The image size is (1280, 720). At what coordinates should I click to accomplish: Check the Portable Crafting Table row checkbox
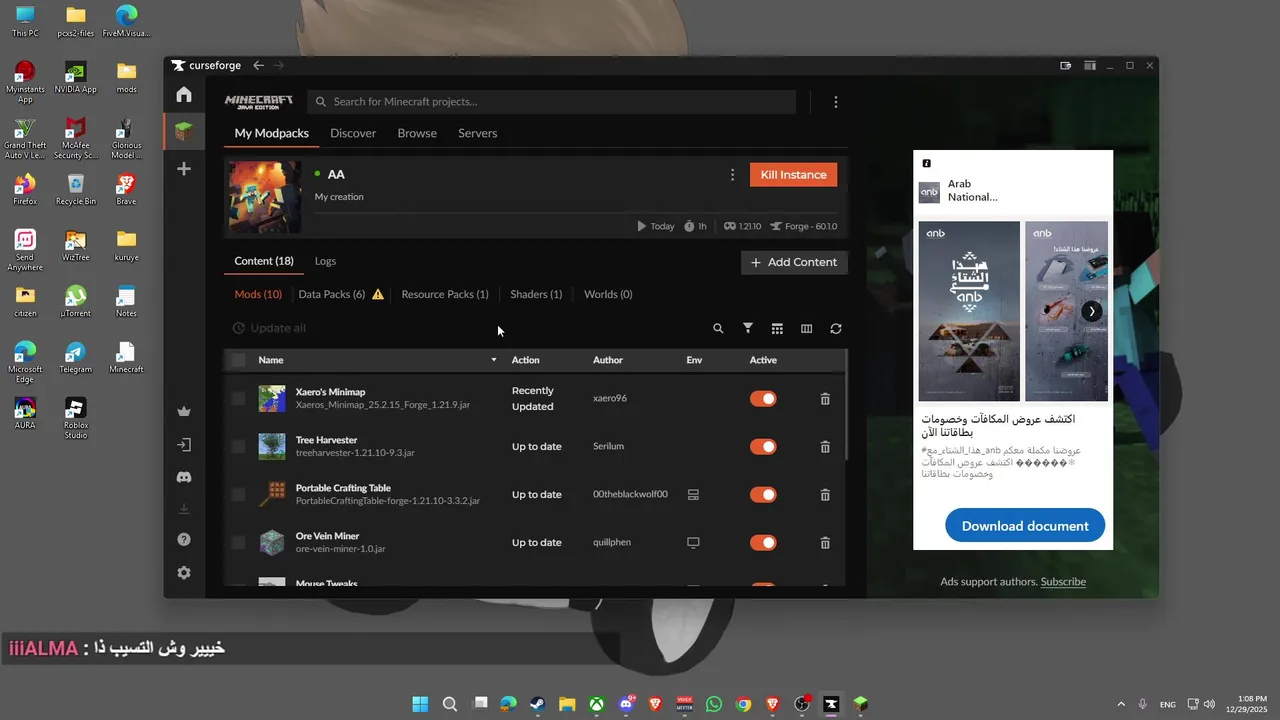coord(238,494)
